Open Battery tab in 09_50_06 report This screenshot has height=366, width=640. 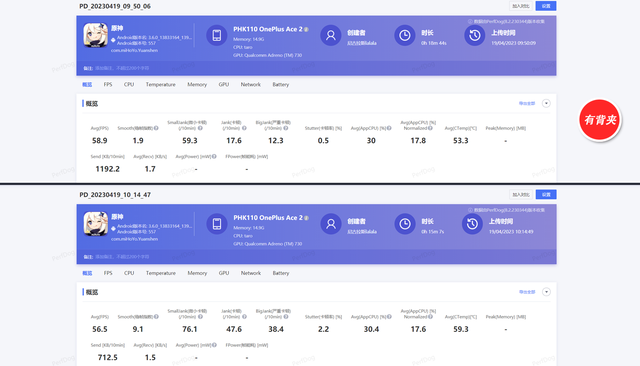[x=281, y=84]
